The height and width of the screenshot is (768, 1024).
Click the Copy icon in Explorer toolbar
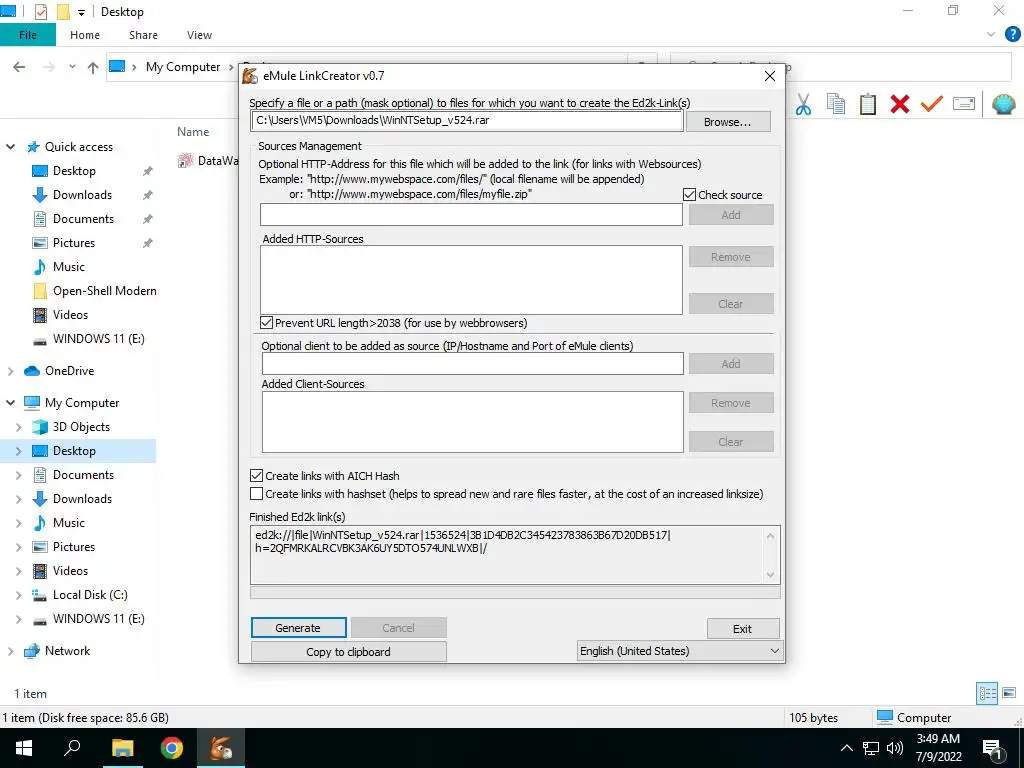(x=835, y=104)
